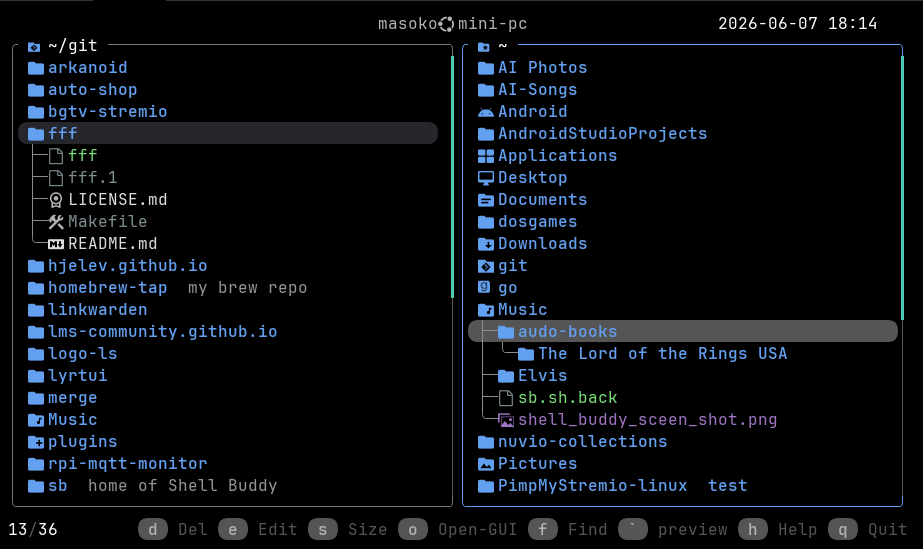
Task: Click the Makefile tools icon
Action: (56, 222)
